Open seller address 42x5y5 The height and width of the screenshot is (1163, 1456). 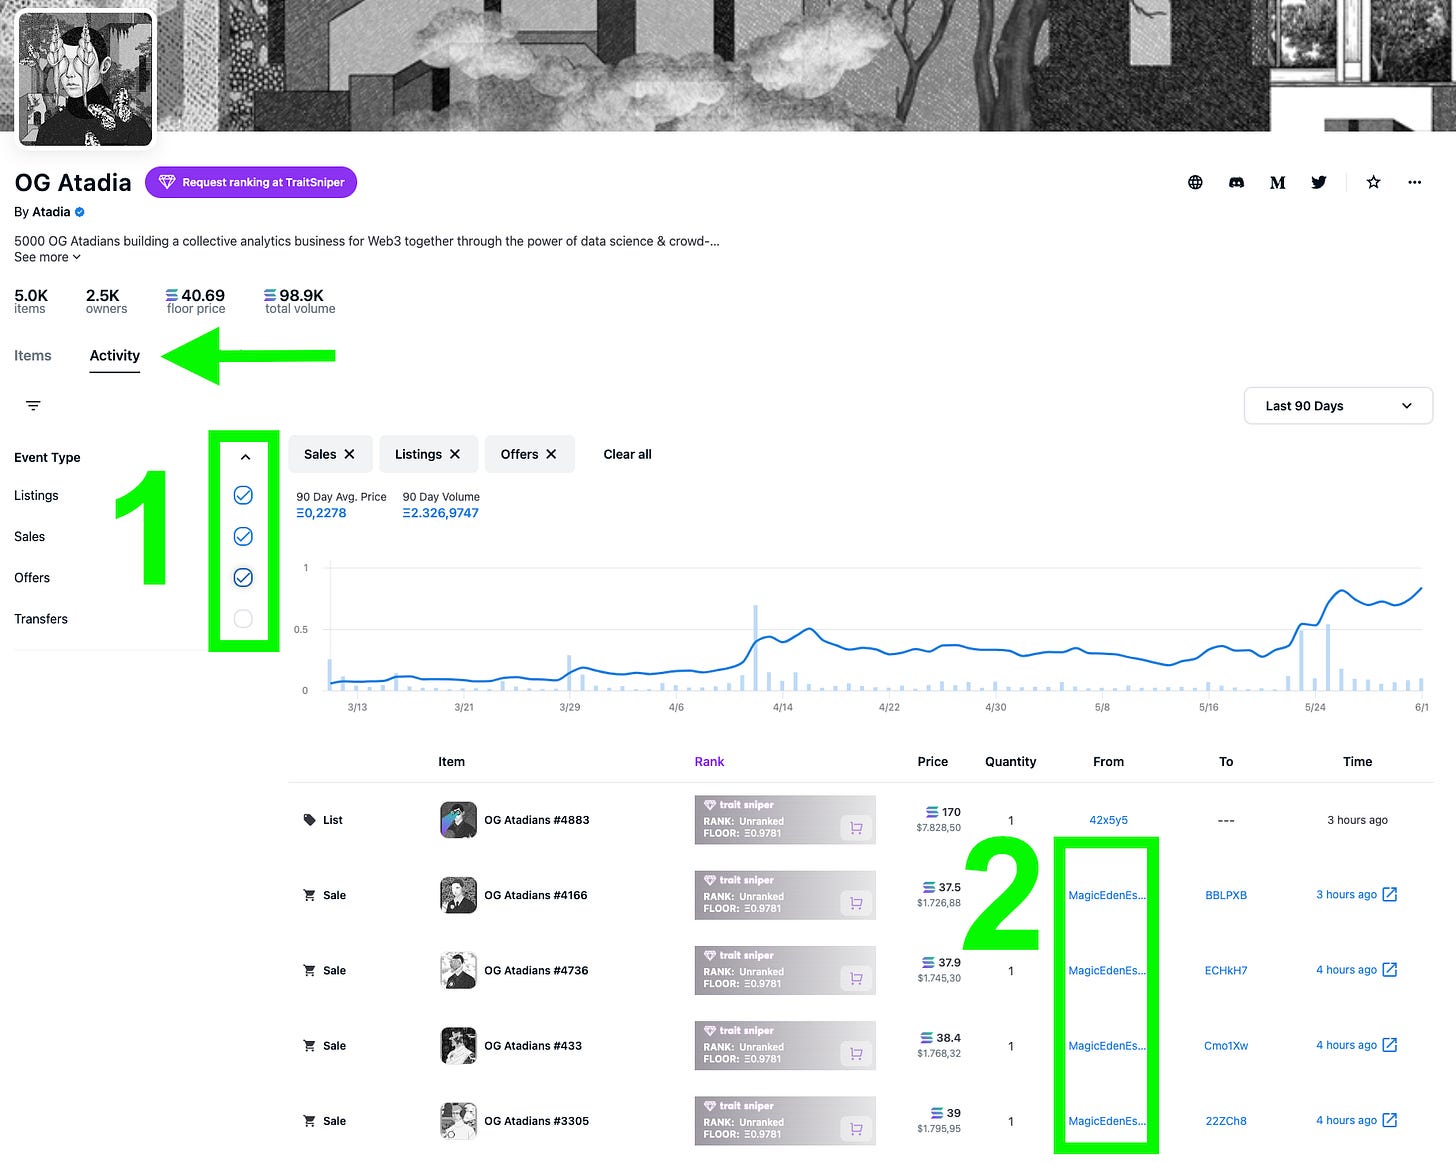tap(1108, 820)
